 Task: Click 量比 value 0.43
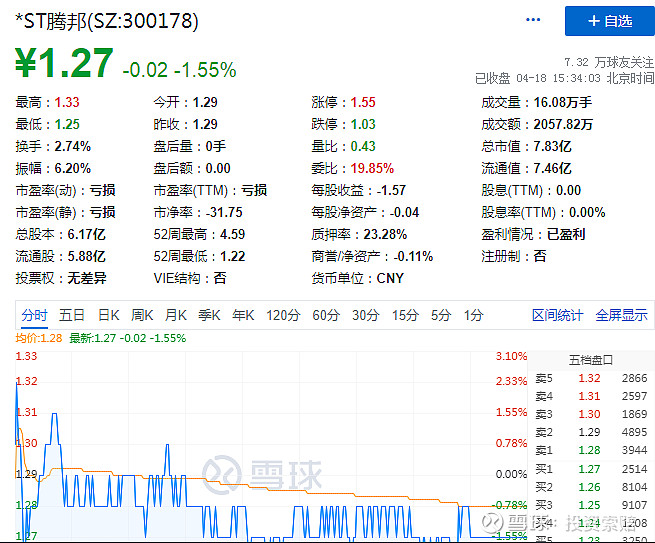363,147
